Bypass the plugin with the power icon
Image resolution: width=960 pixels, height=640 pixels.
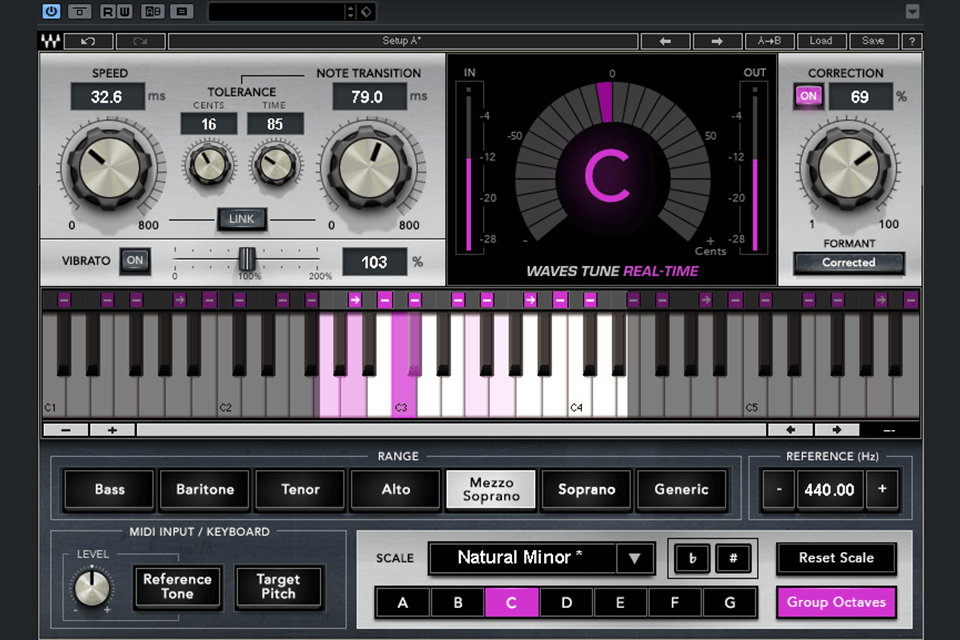(50, 11)
